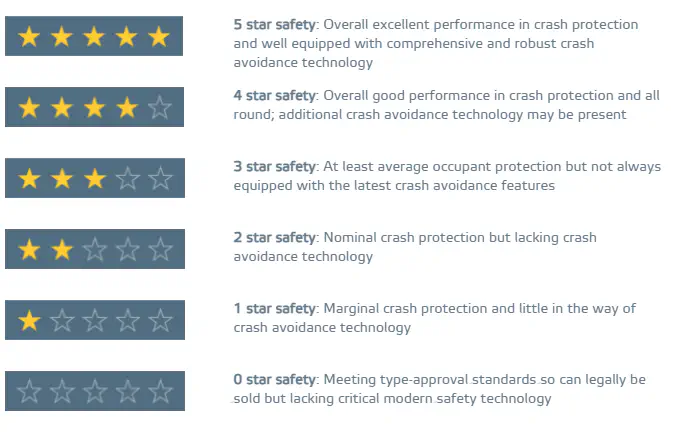Click the last empty star in one-star banner
The width and height of the screenshot is (679, 433).
[159, 321]
